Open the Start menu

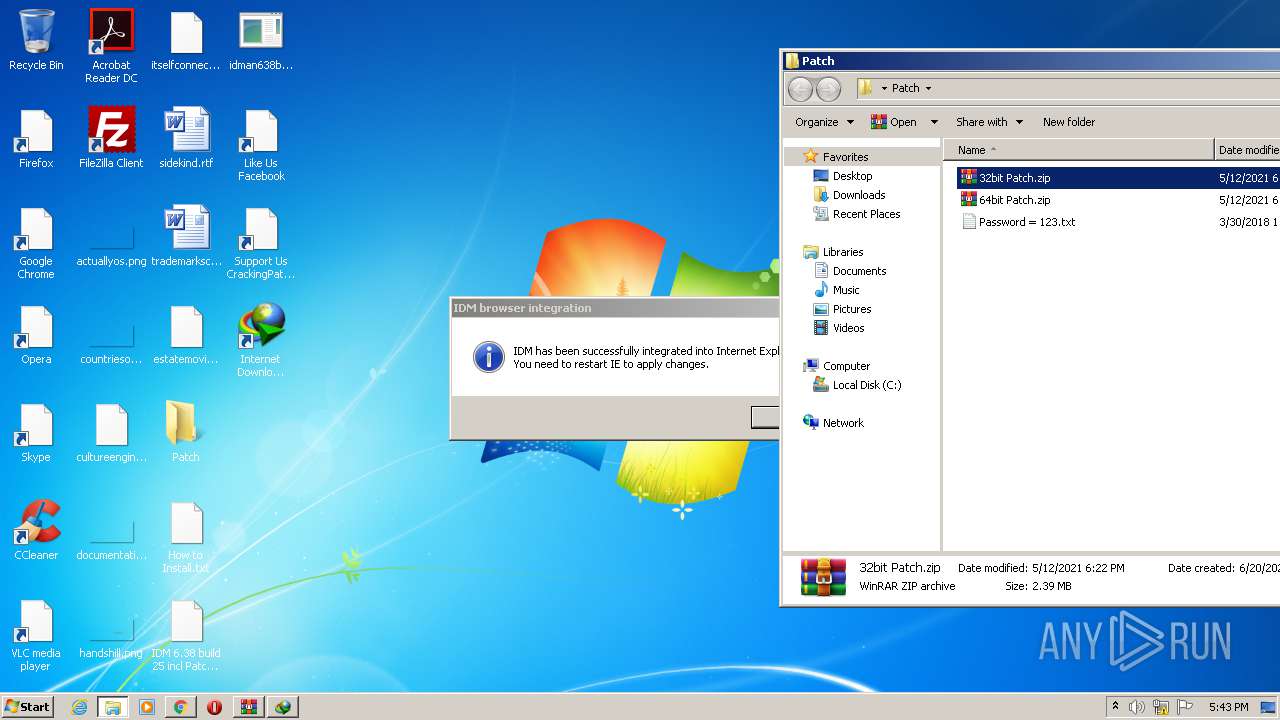point(28,707)
